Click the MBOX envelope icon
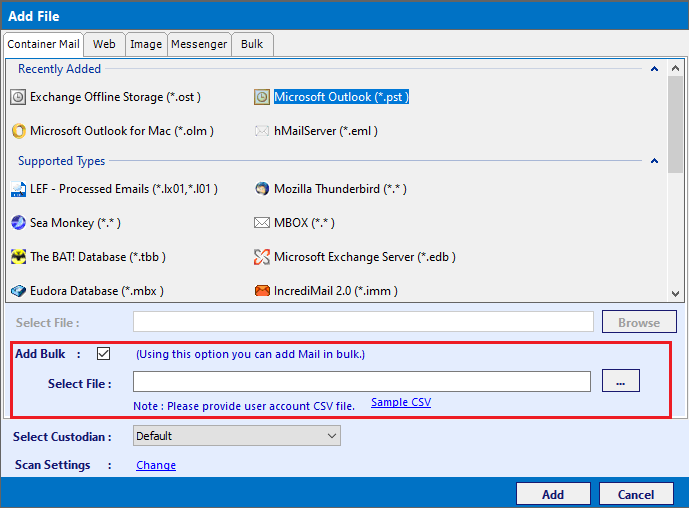 (x=262, y=223)
